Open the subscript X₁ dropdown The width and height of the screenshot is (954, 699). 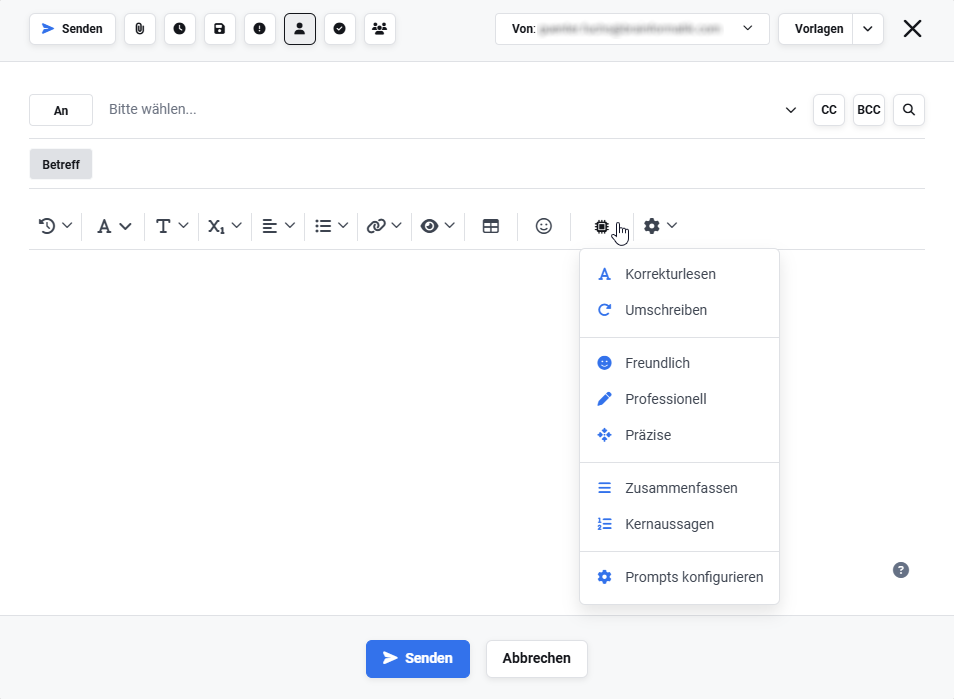pyautogui.click(x=225, y=226)
